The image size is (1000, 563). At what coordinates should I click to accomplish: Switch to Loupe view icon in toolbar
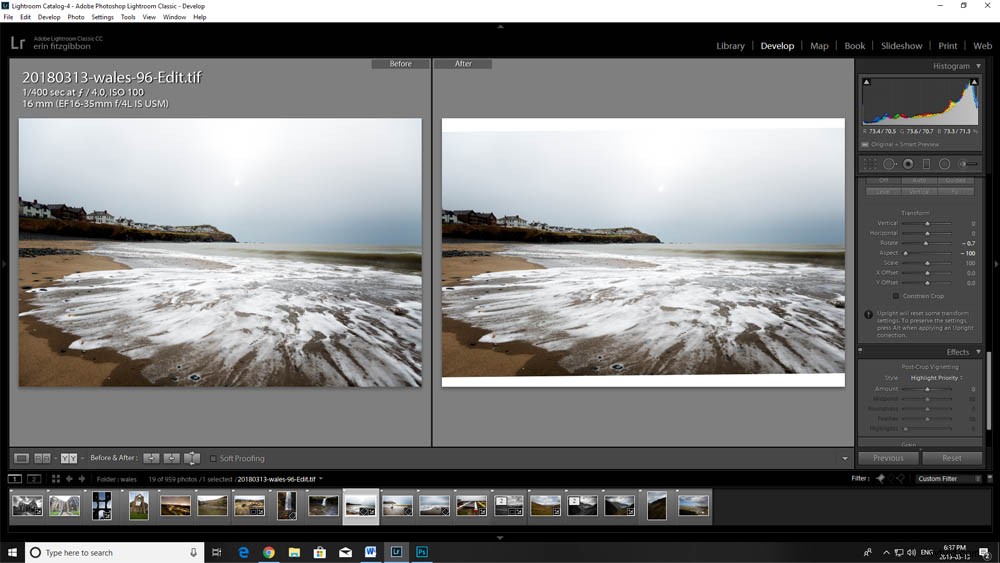click(x=21, y=458)
